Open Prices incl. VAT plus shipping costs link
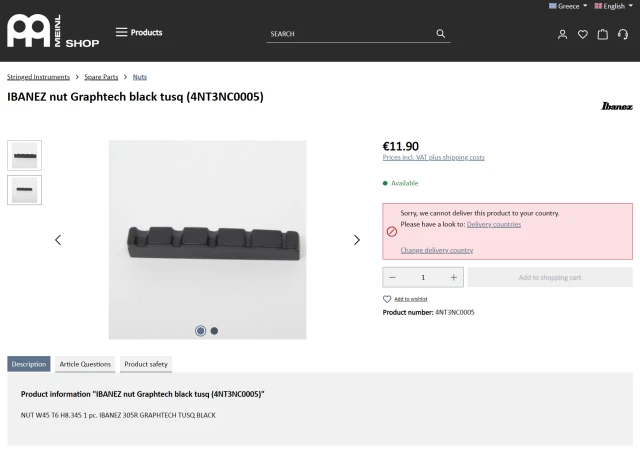Screen dimensions: 640x449 pyautogui.click(x=433, y=157)
